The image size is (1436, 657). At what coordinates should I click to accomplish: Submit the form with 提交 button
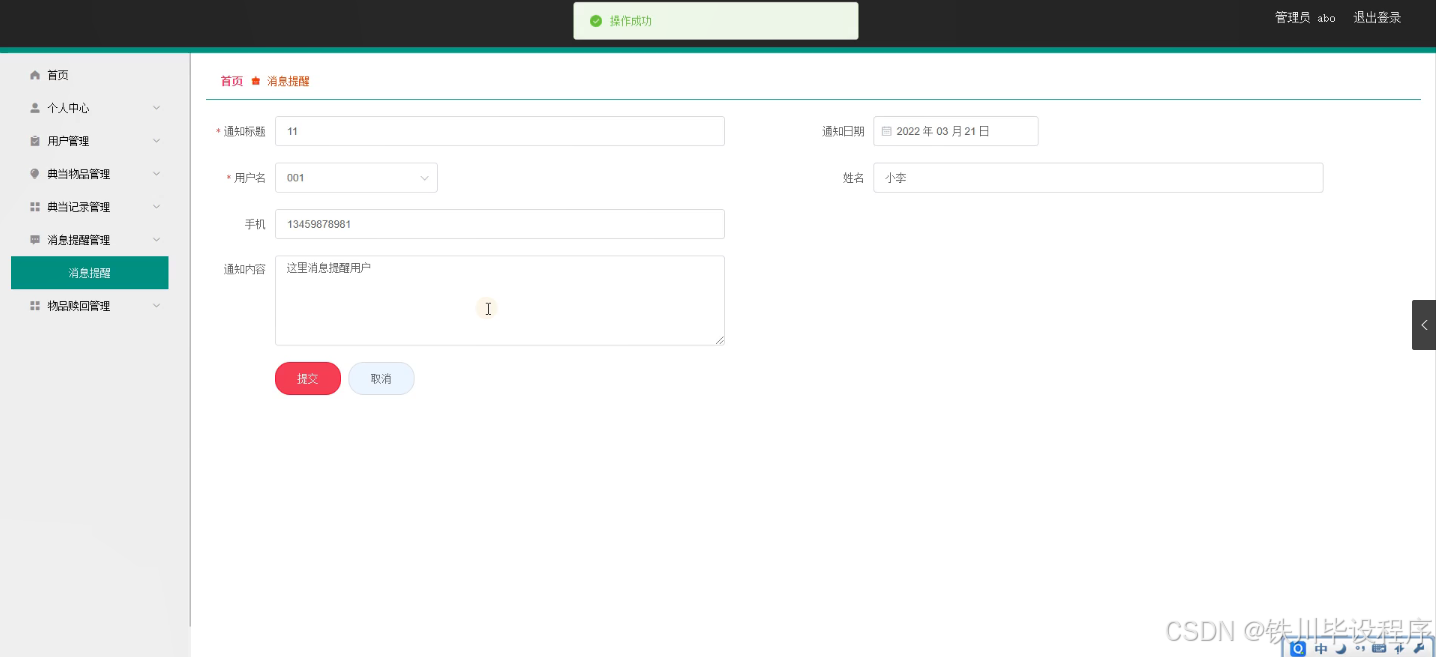click(x=308, y=379)
